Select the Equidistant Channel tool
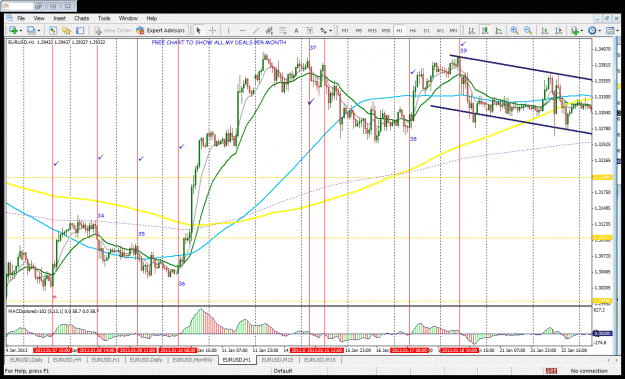 point(269,30)
